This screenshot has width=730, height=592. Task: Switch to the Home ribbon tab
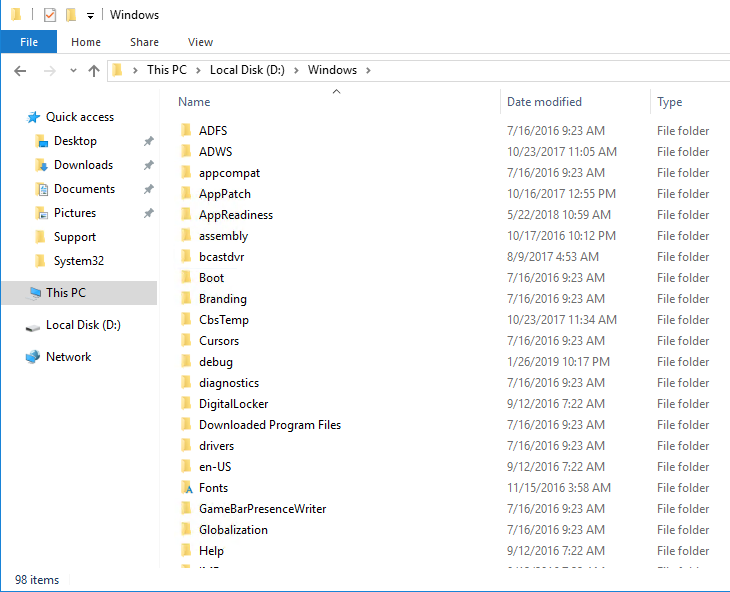click(x=86, y=42)
